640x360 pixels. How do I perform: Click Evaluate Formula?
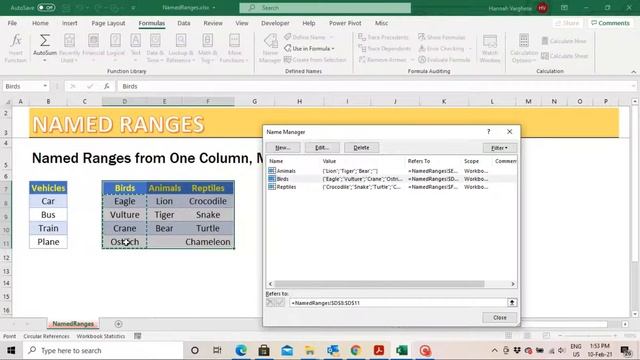[444, 60]
